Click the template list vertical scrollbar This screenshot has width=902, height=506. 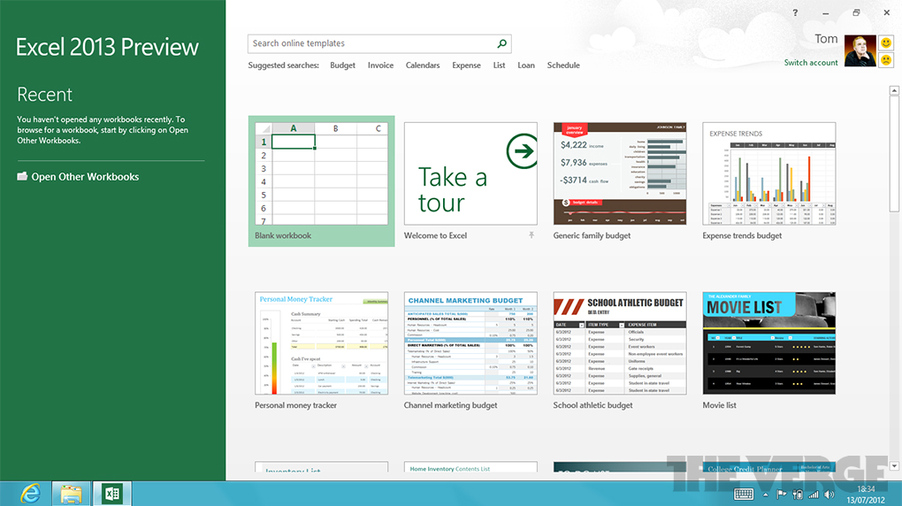pos(893,150)
